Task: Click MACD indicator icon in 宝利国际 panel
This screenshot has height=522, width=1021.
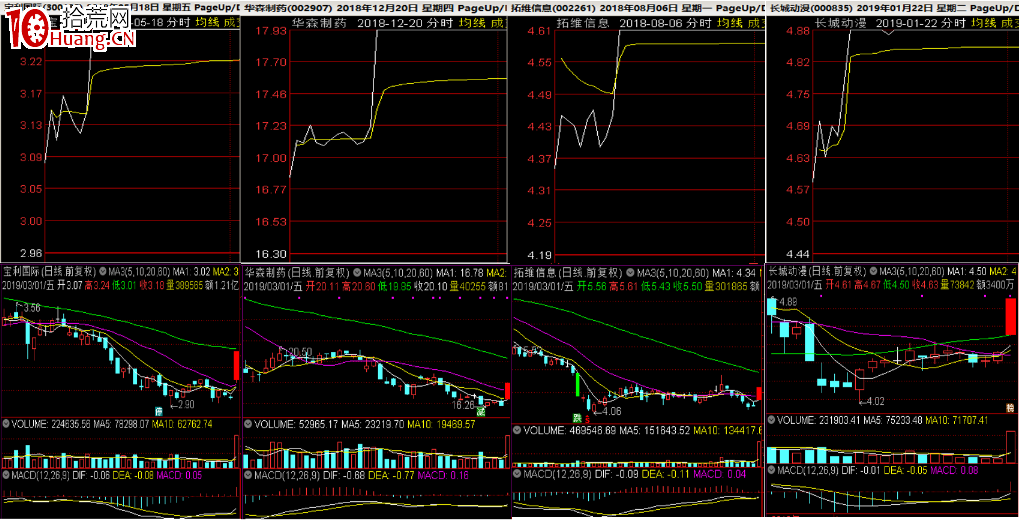Action: [x=6, y=476]
